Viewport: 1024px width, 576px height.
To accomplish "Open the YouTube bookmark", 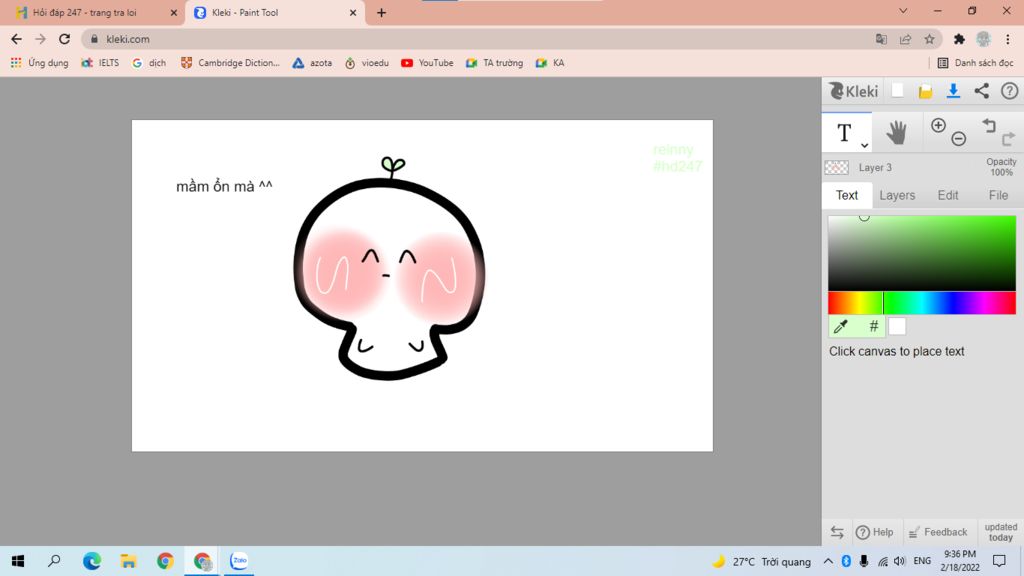I will pyautogui.click(x=427, y=63).
